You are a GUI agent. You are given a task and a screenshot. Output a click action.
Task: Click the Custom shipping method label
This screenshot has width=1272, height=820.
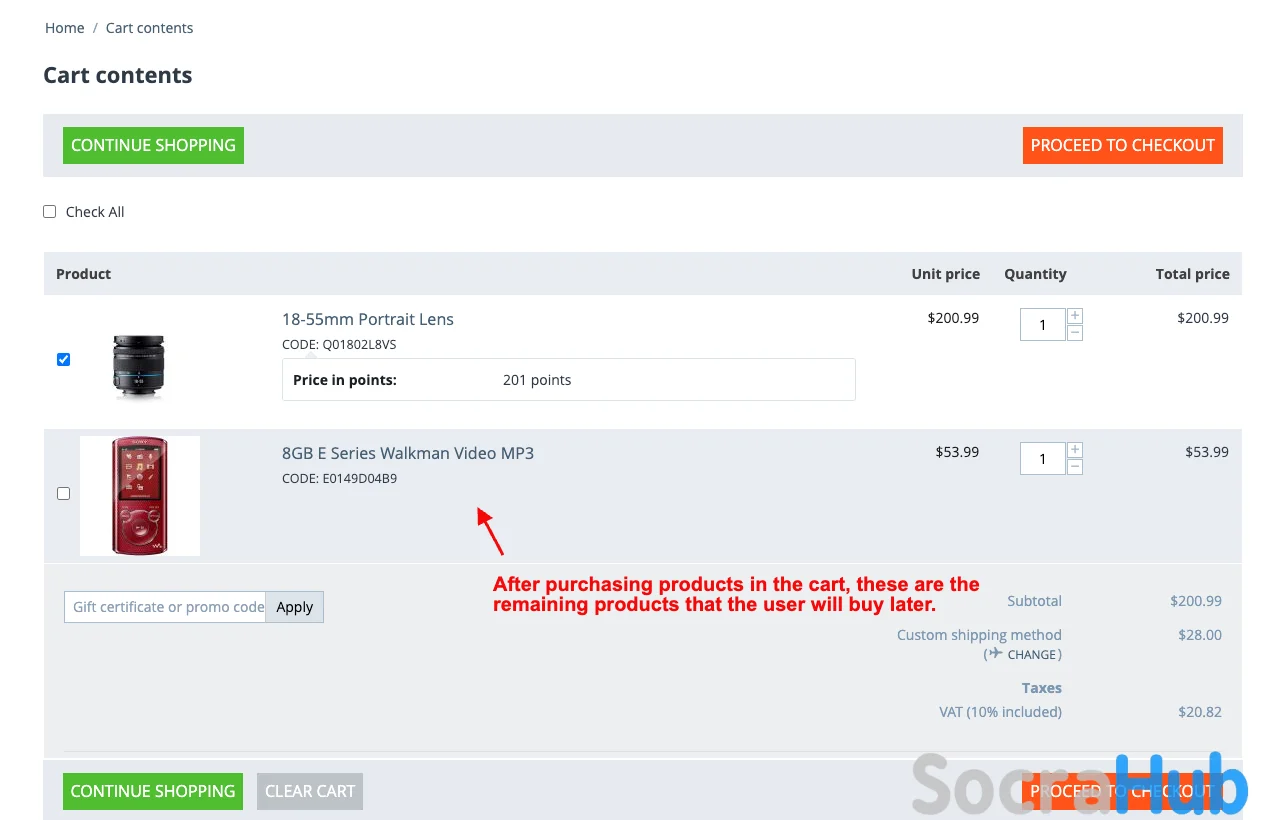979,635
